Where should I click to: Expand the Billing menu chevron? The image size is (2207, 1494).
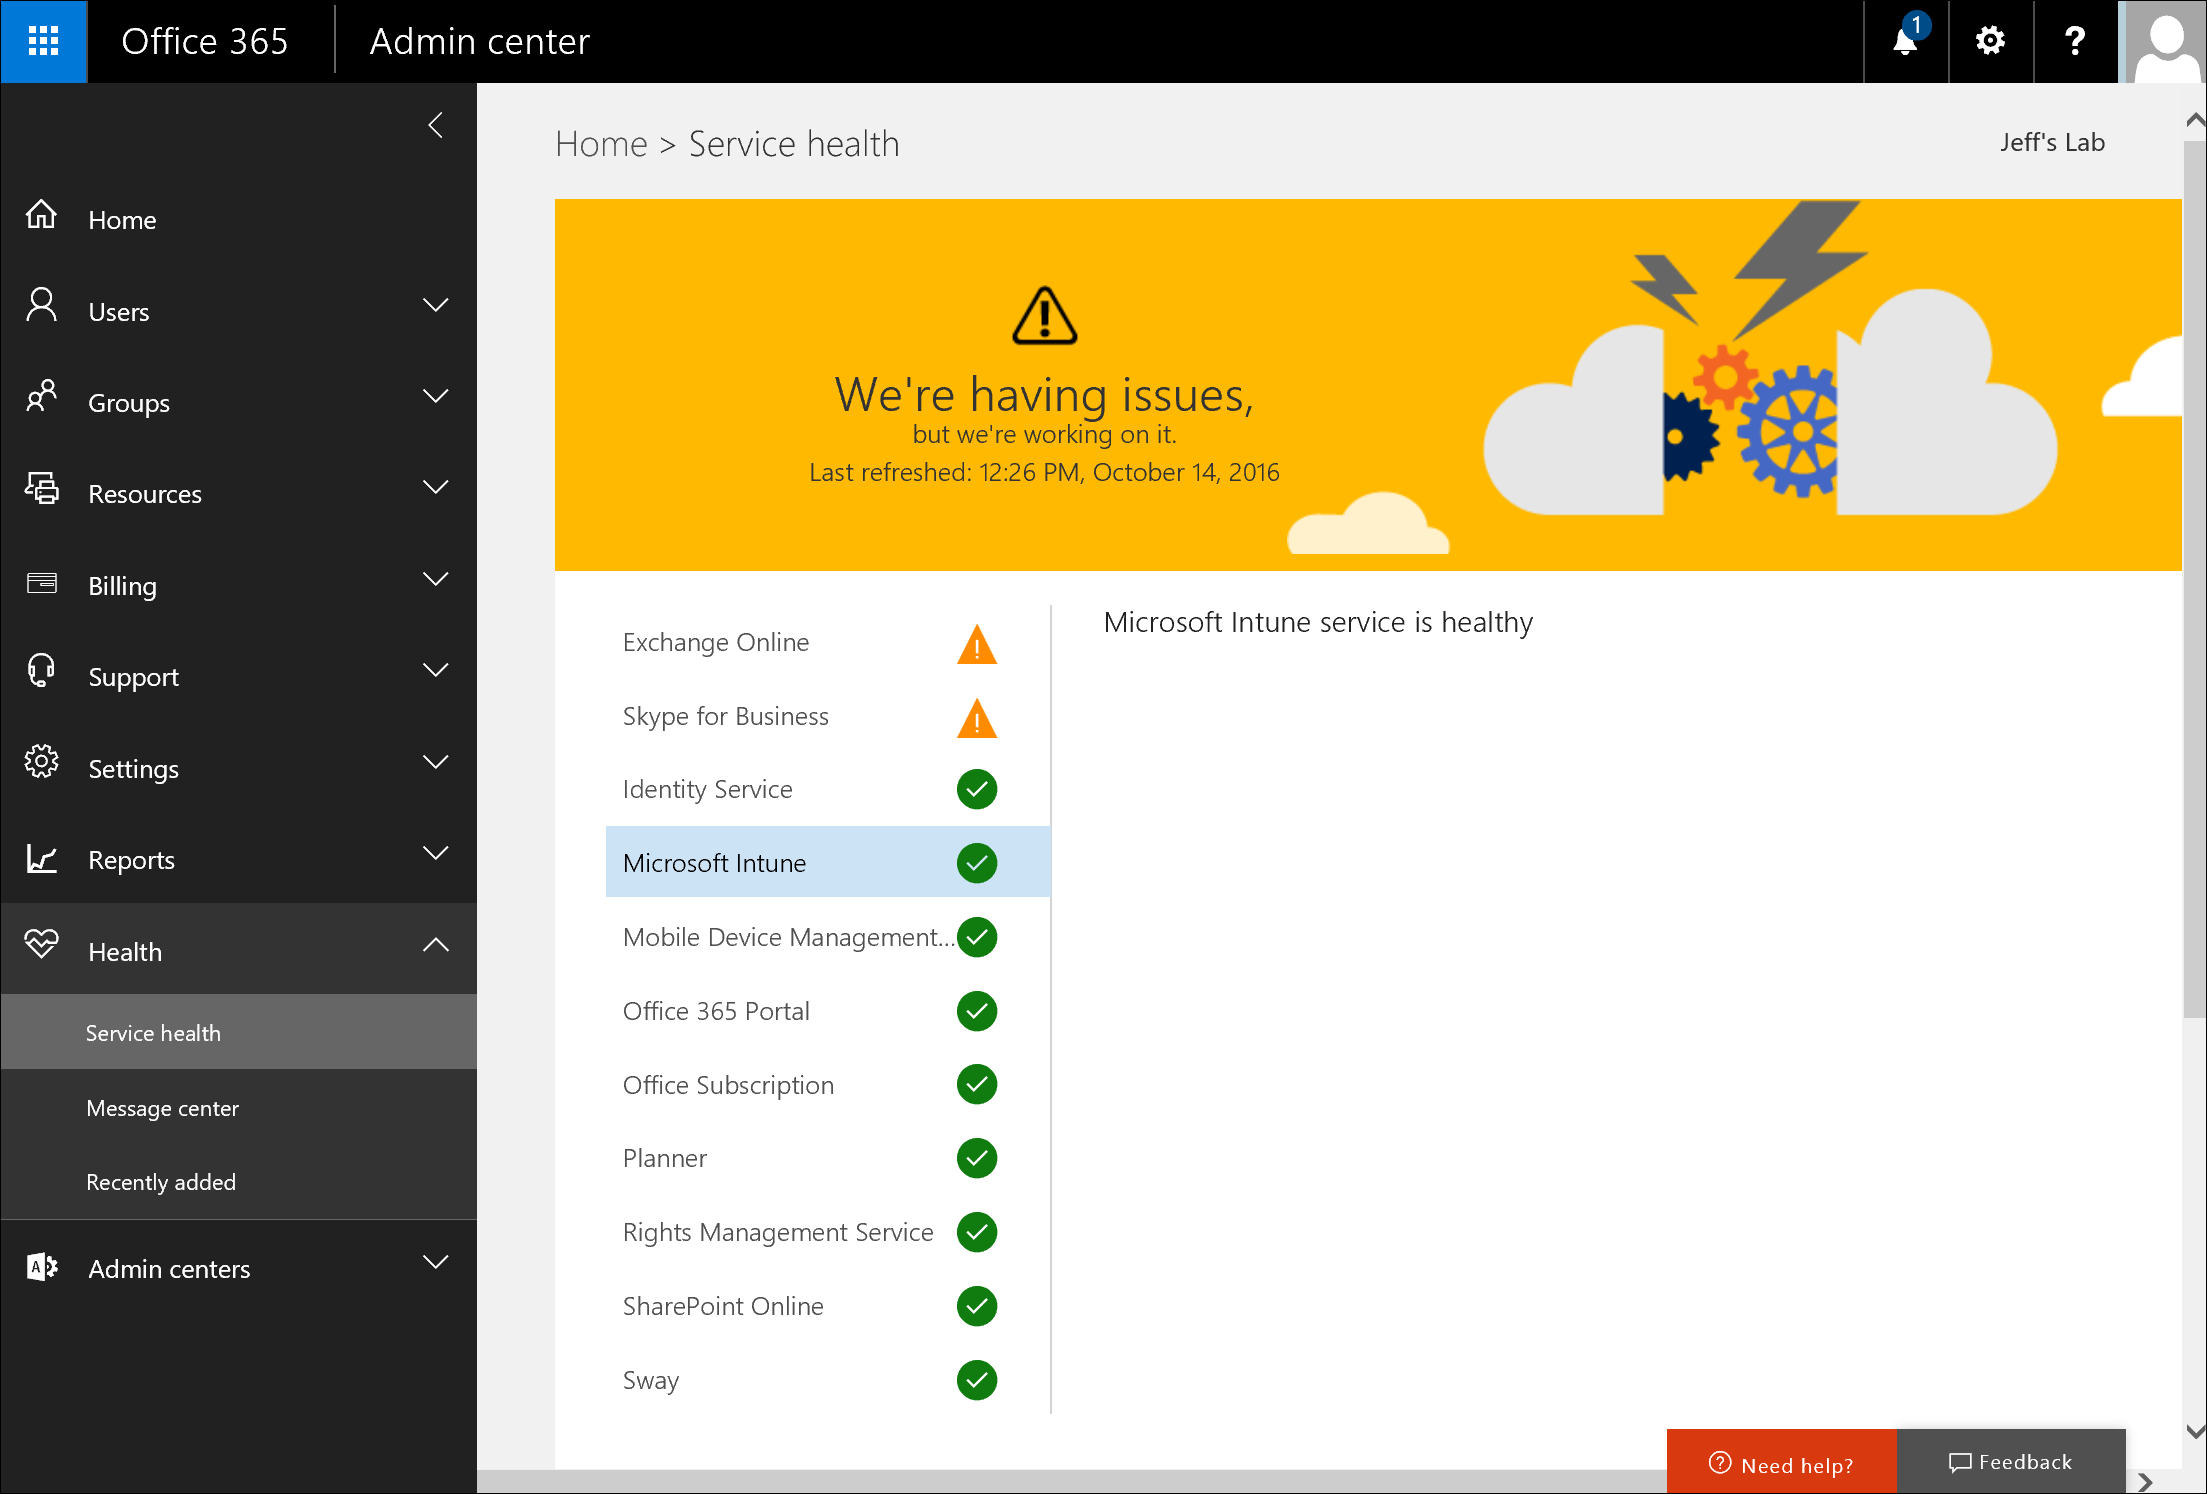coord(436,579)
